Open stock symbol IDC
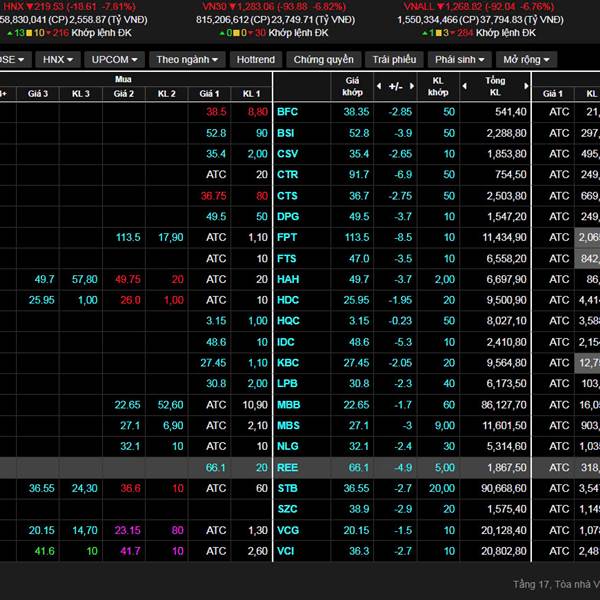The width and height of the screenshot is (600, 600). click(x=286, y=342)
